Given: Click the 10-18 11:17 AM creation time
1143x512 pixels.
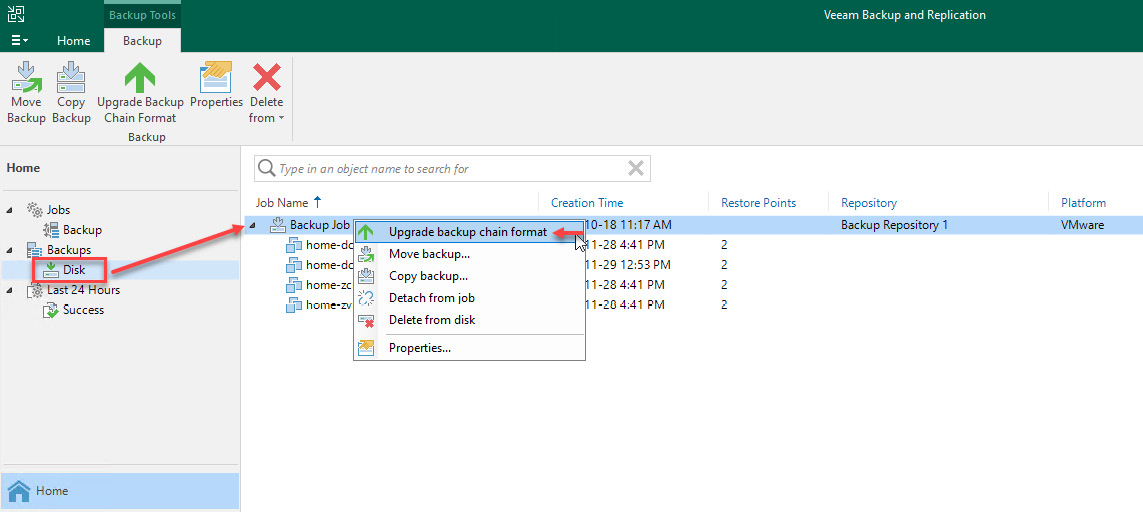Looking at the screenshot, I should [628, 225].
